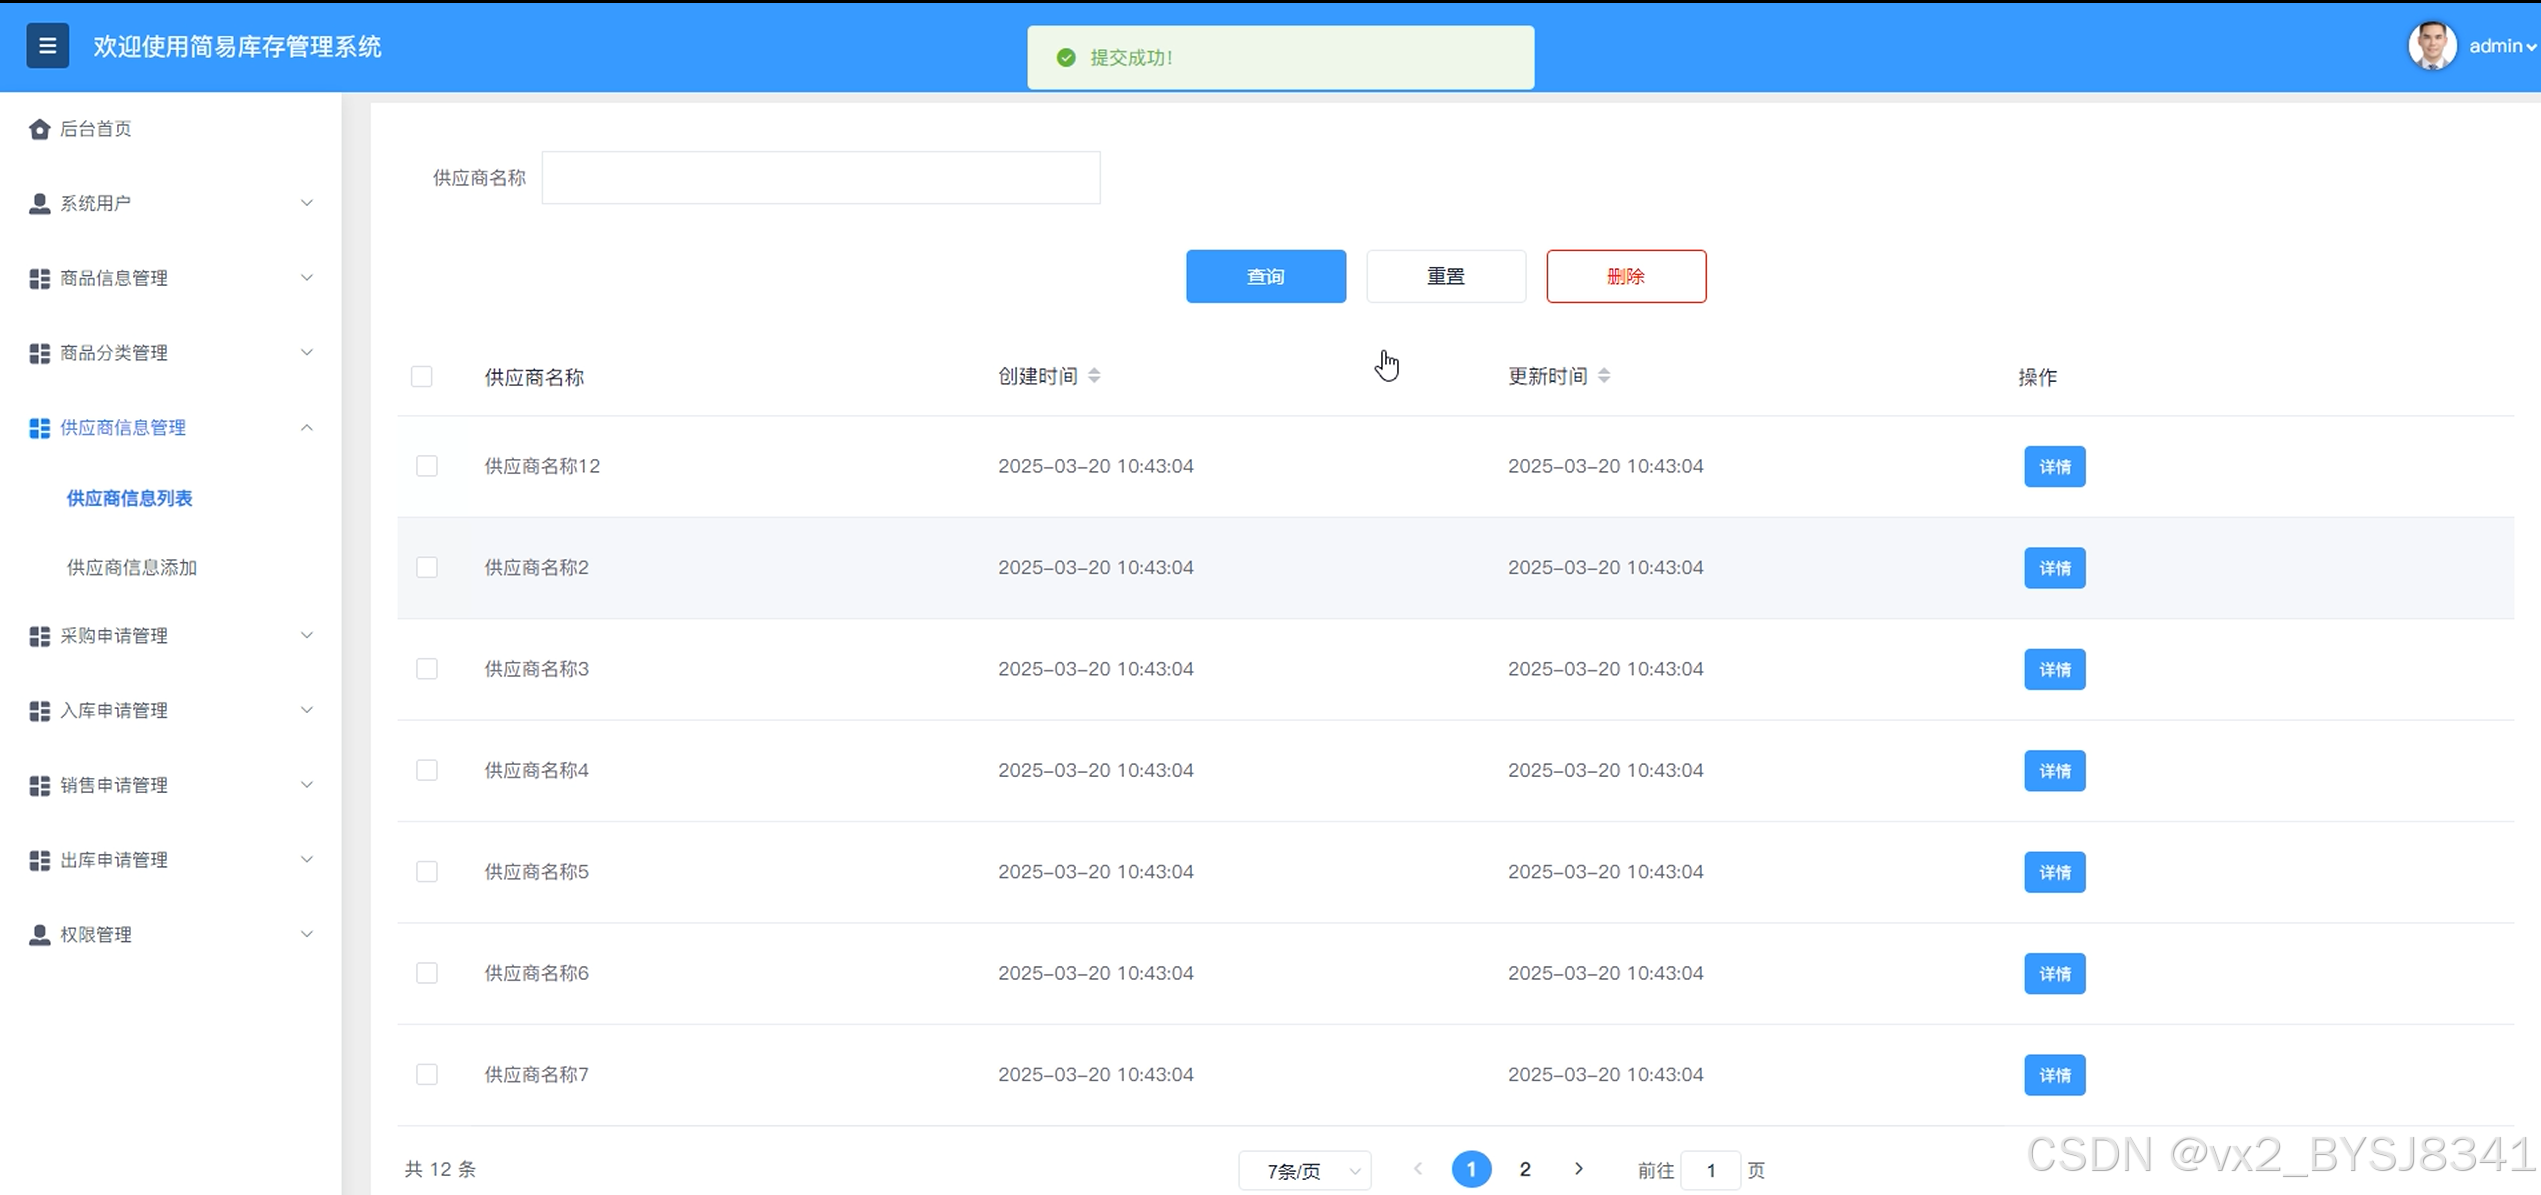Go to next page with right arrow
The height and width of the screenshot is (1195, 2541).
pyautogui.click(x=1578, y=1169)
